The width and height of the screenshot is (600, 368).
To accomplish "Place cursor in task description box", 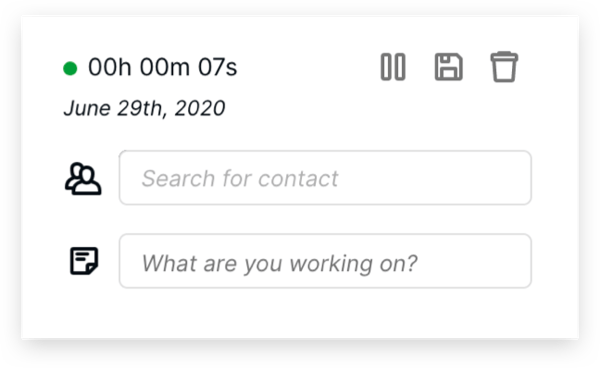I will tap(325, 261).
